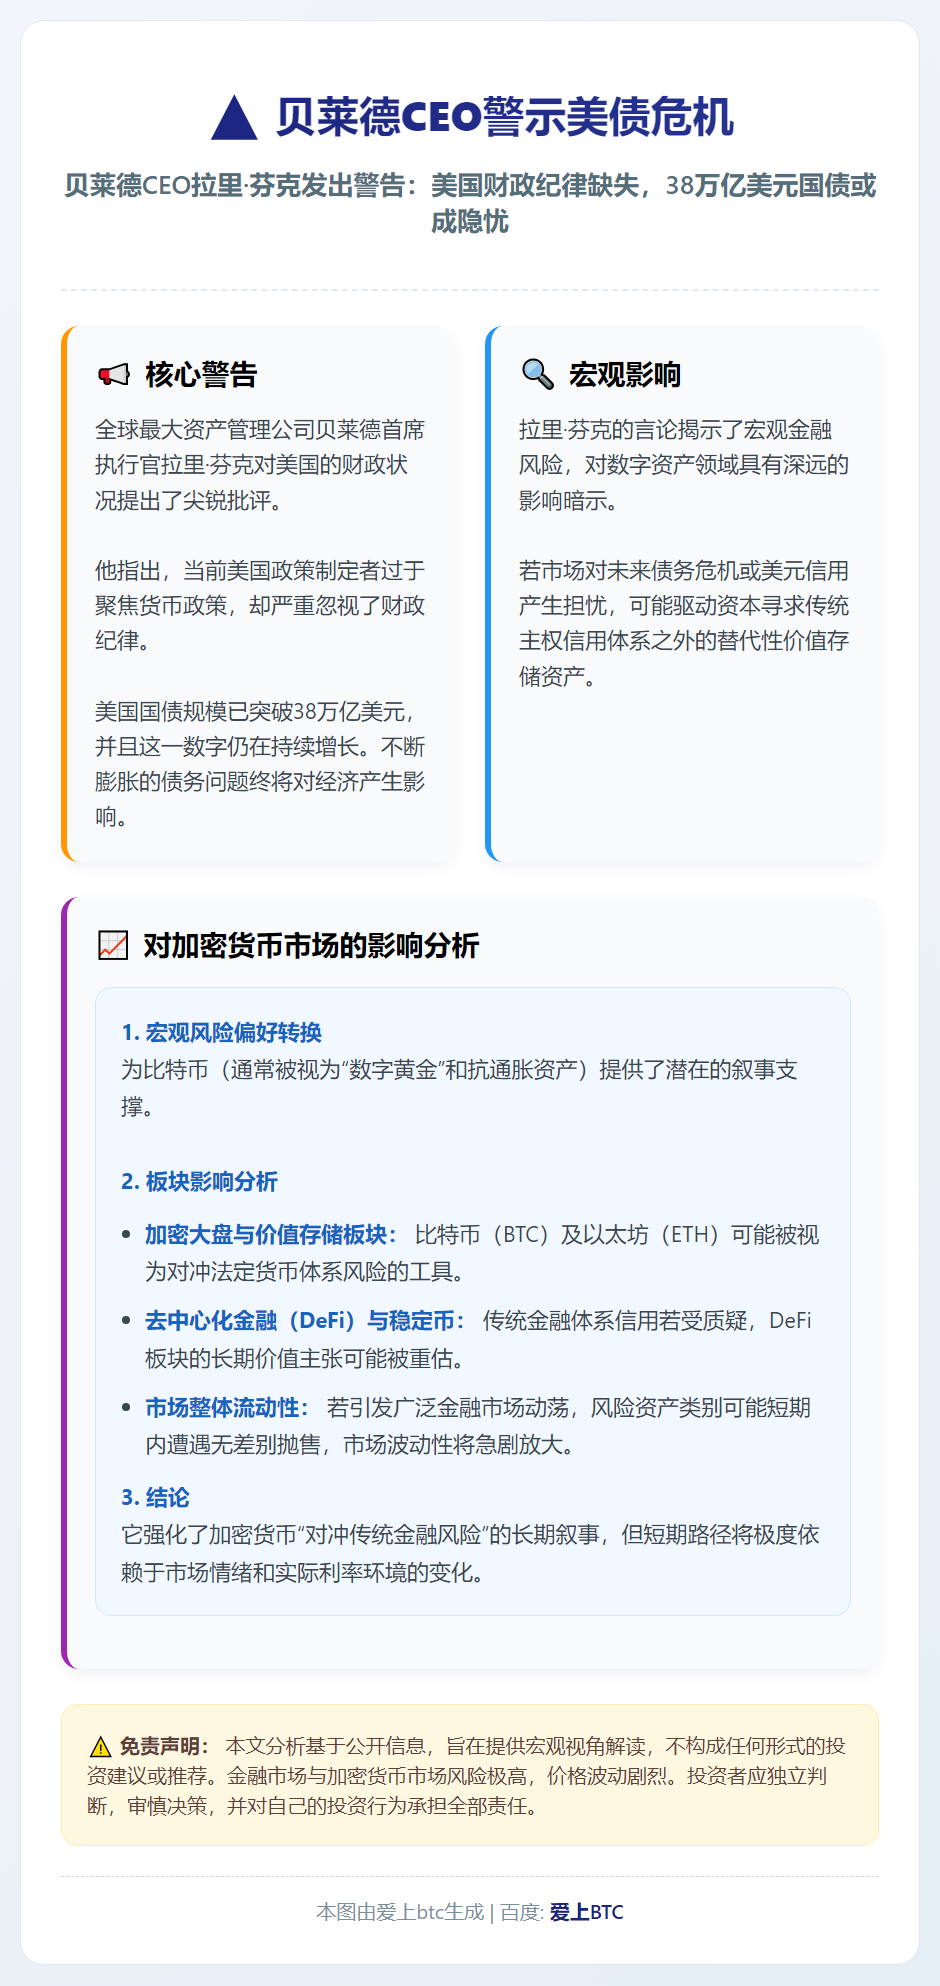Click the paragraph starting 他指出，当前美国政策
This screenshot has width=940, height=1986.
tap(260, 606)
